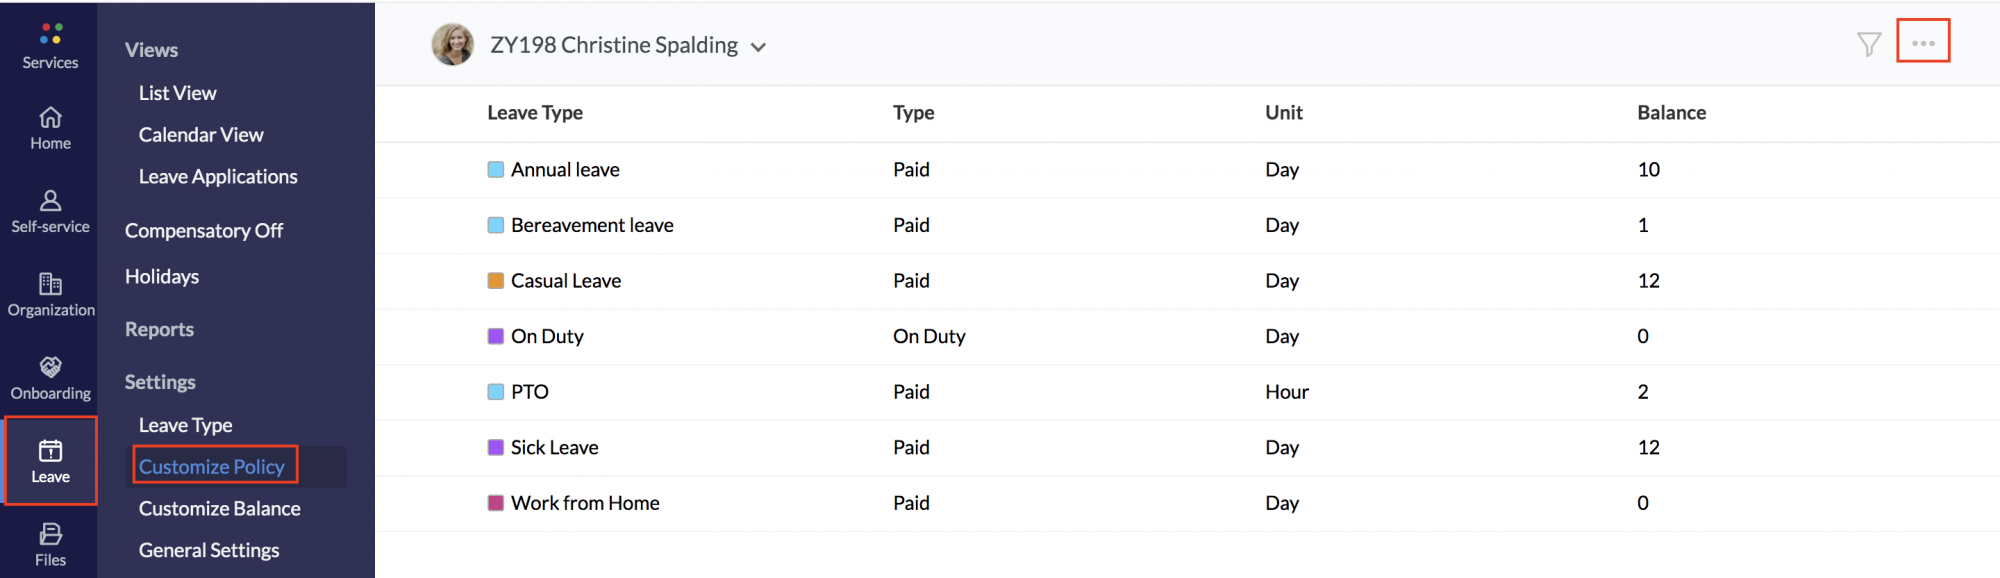Open the Onboarding module icon
This screenshot has height=578, width=2000.
[x=50, y=368]
